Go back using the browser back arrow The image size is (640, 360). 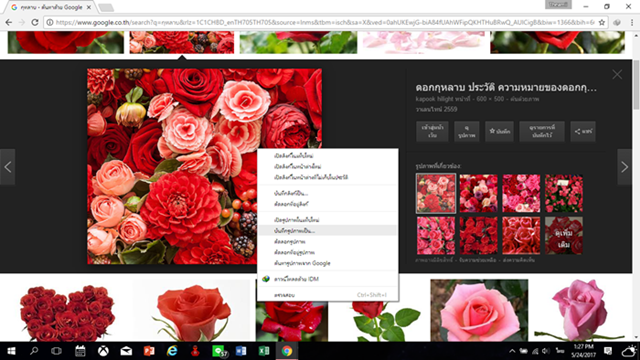click(9, 22)
